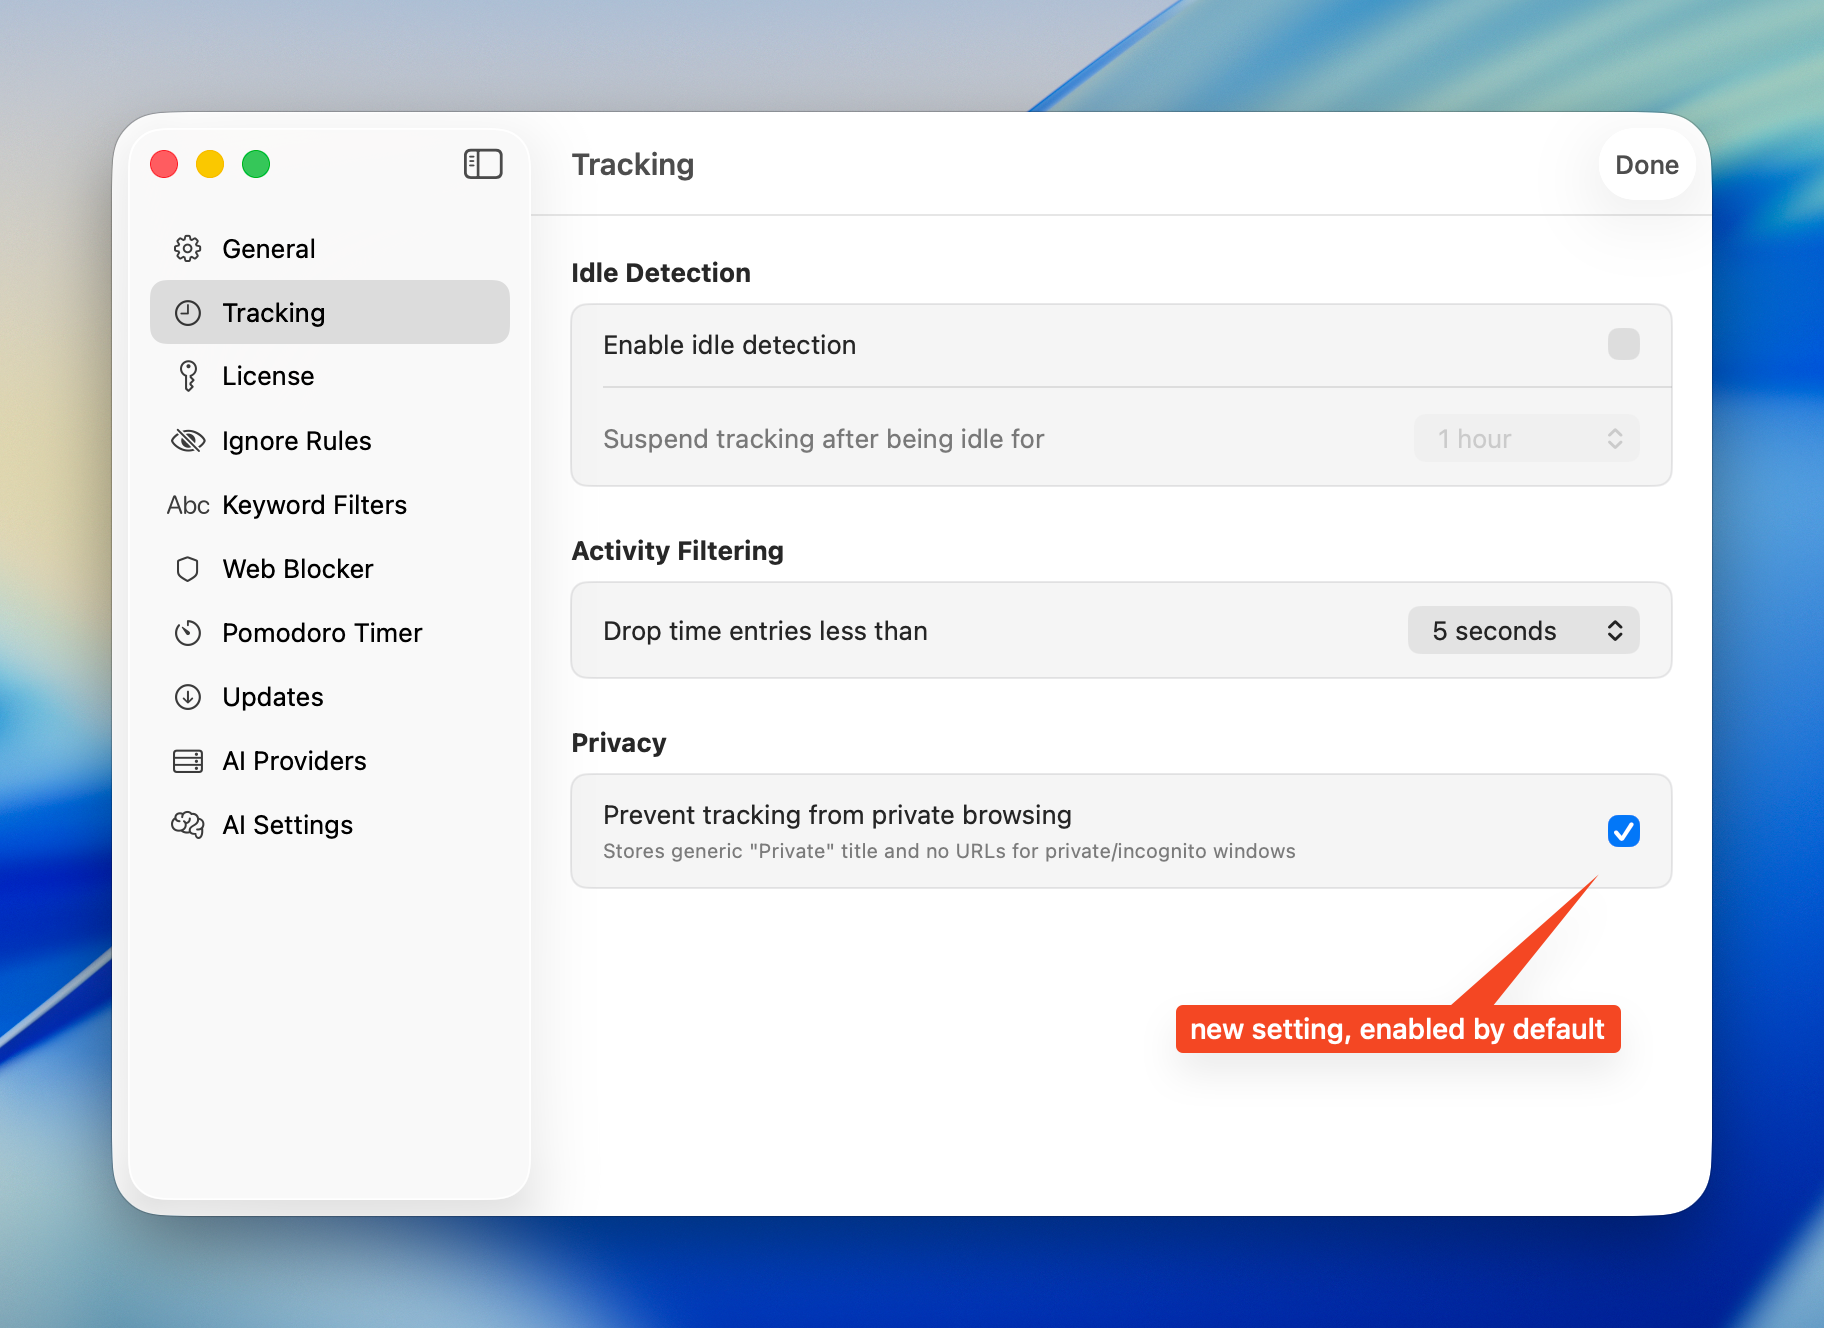
Task: Open Pomodoro Timer via its timer icon
Action: pyautogui.click(x=188, y=633)
